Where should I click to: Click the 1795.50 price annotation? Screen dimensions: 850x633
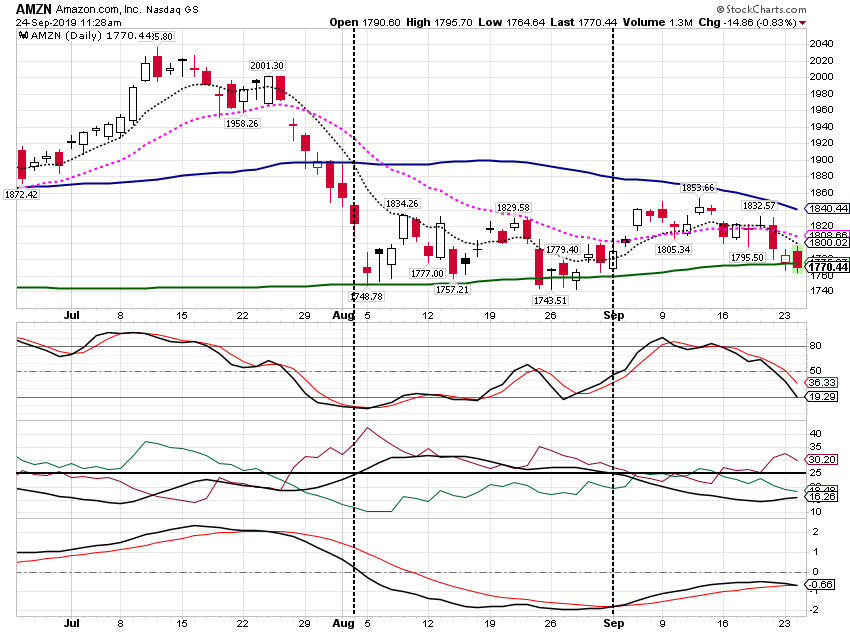point(747,257)
